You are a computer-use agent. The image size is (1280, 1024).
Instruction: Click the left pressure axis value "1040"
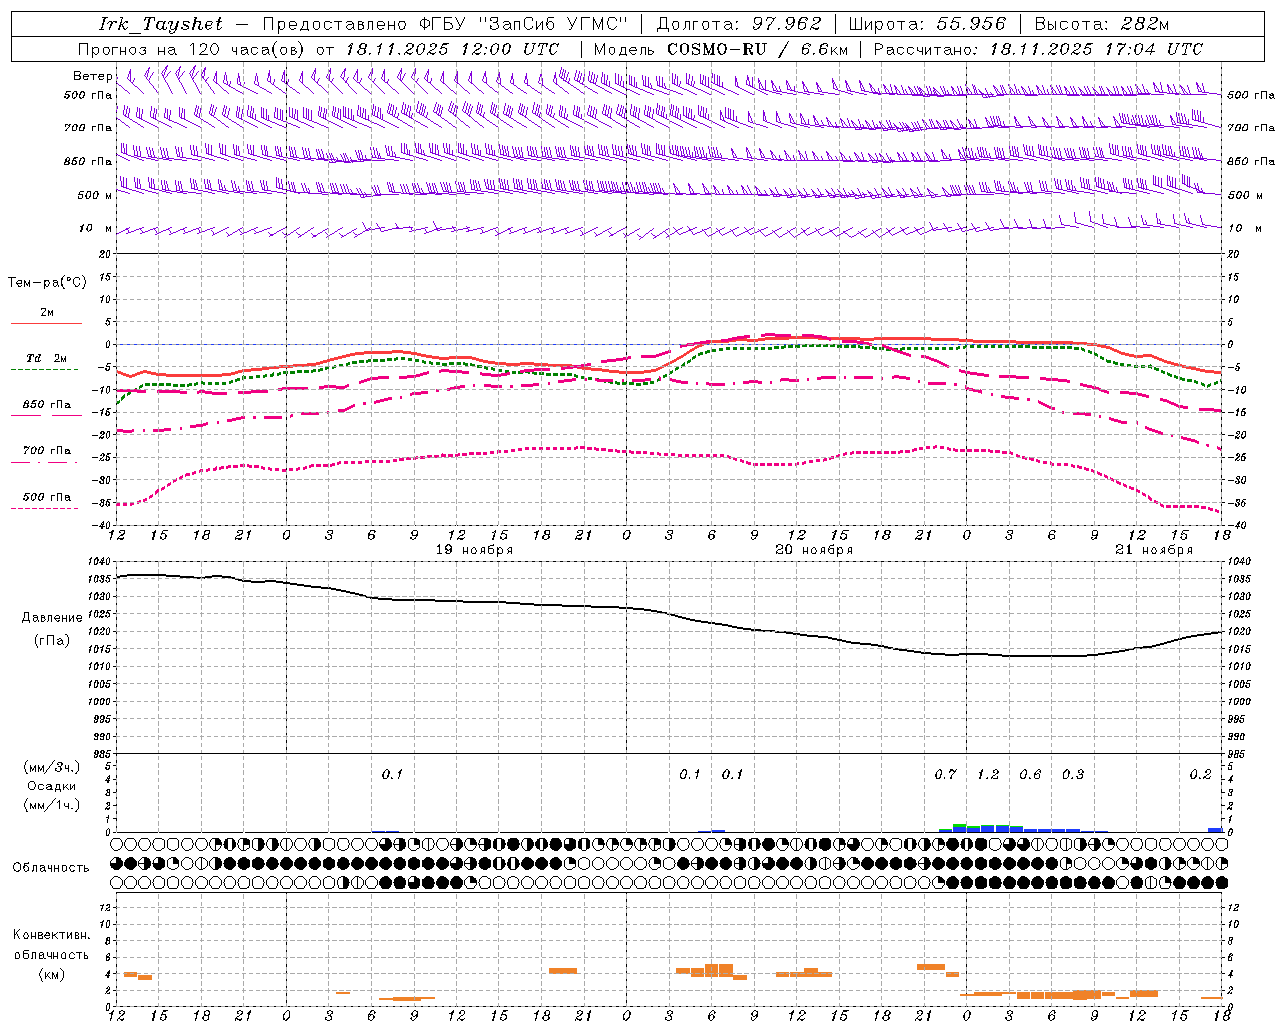(98, 561)
